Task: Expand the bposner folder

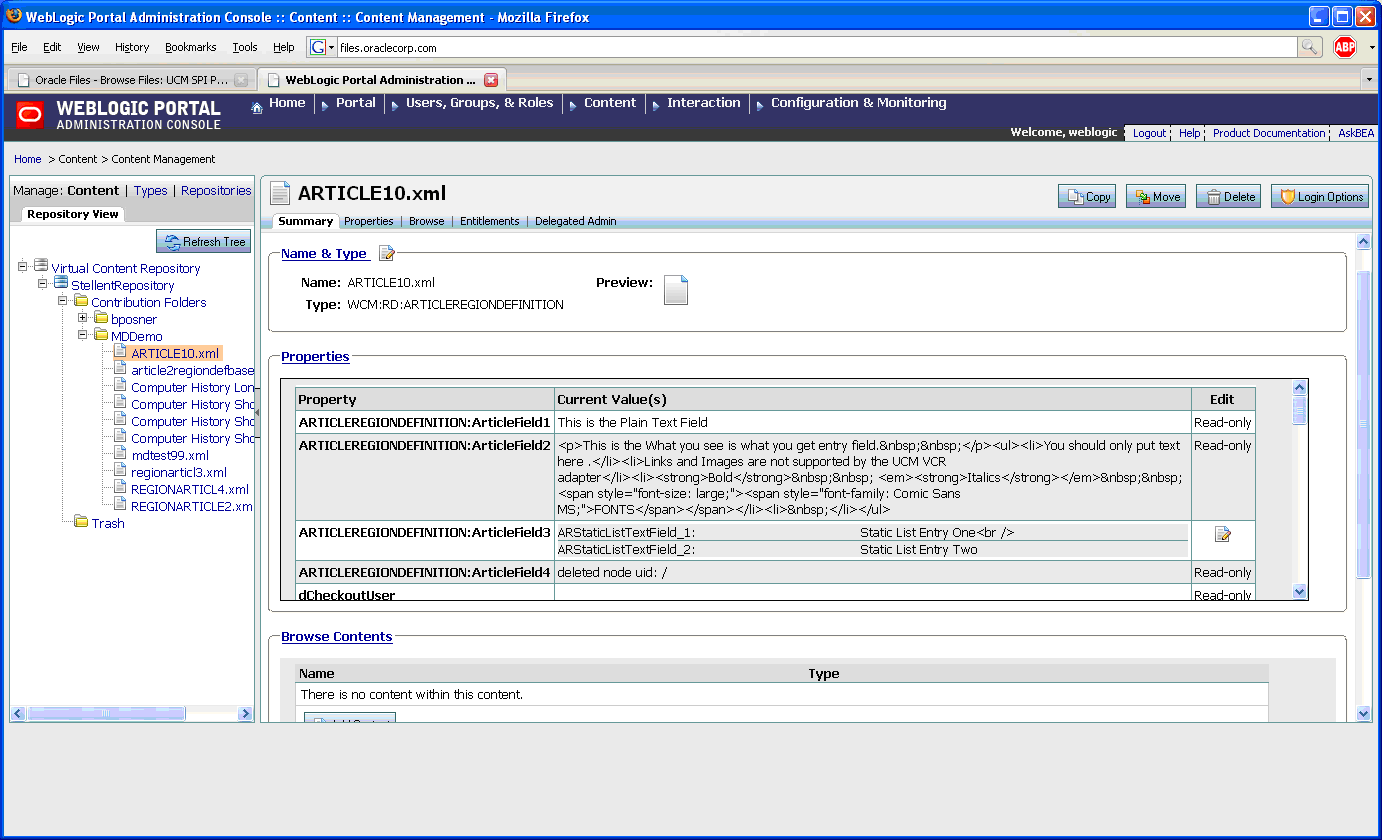Action: [84, 319]
